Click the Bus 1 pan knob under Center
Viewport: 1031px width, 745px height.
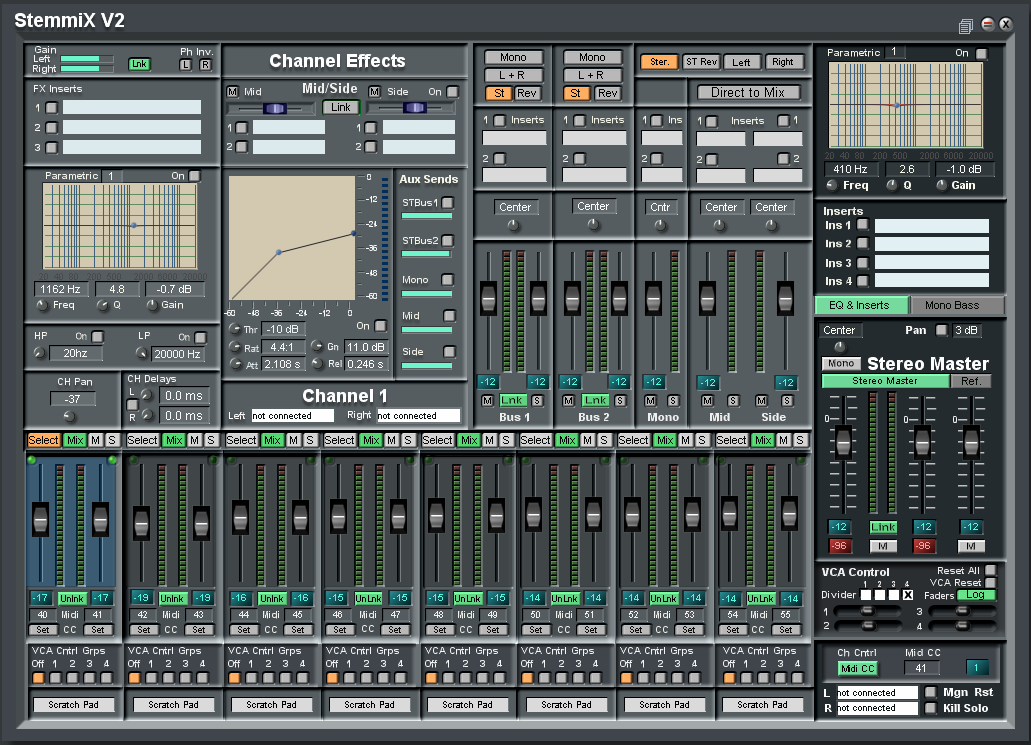coord(513,225)
